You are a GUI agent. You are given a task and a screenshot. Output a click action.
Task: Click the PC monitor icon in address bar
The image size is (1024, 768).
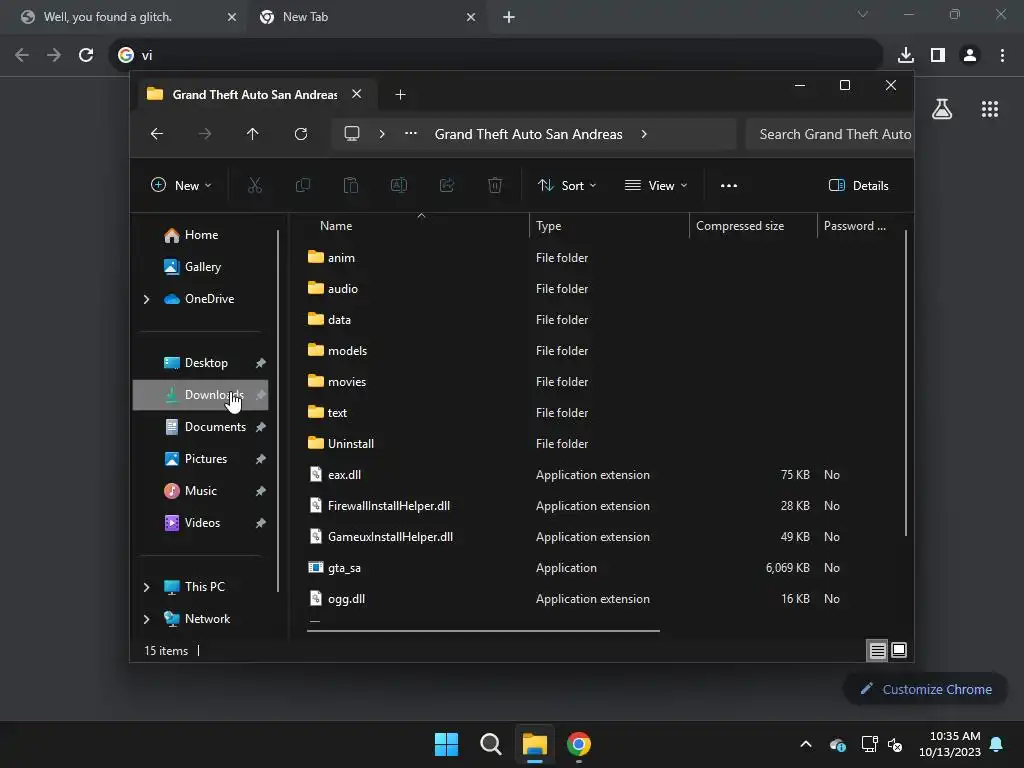tap(352, 133)
